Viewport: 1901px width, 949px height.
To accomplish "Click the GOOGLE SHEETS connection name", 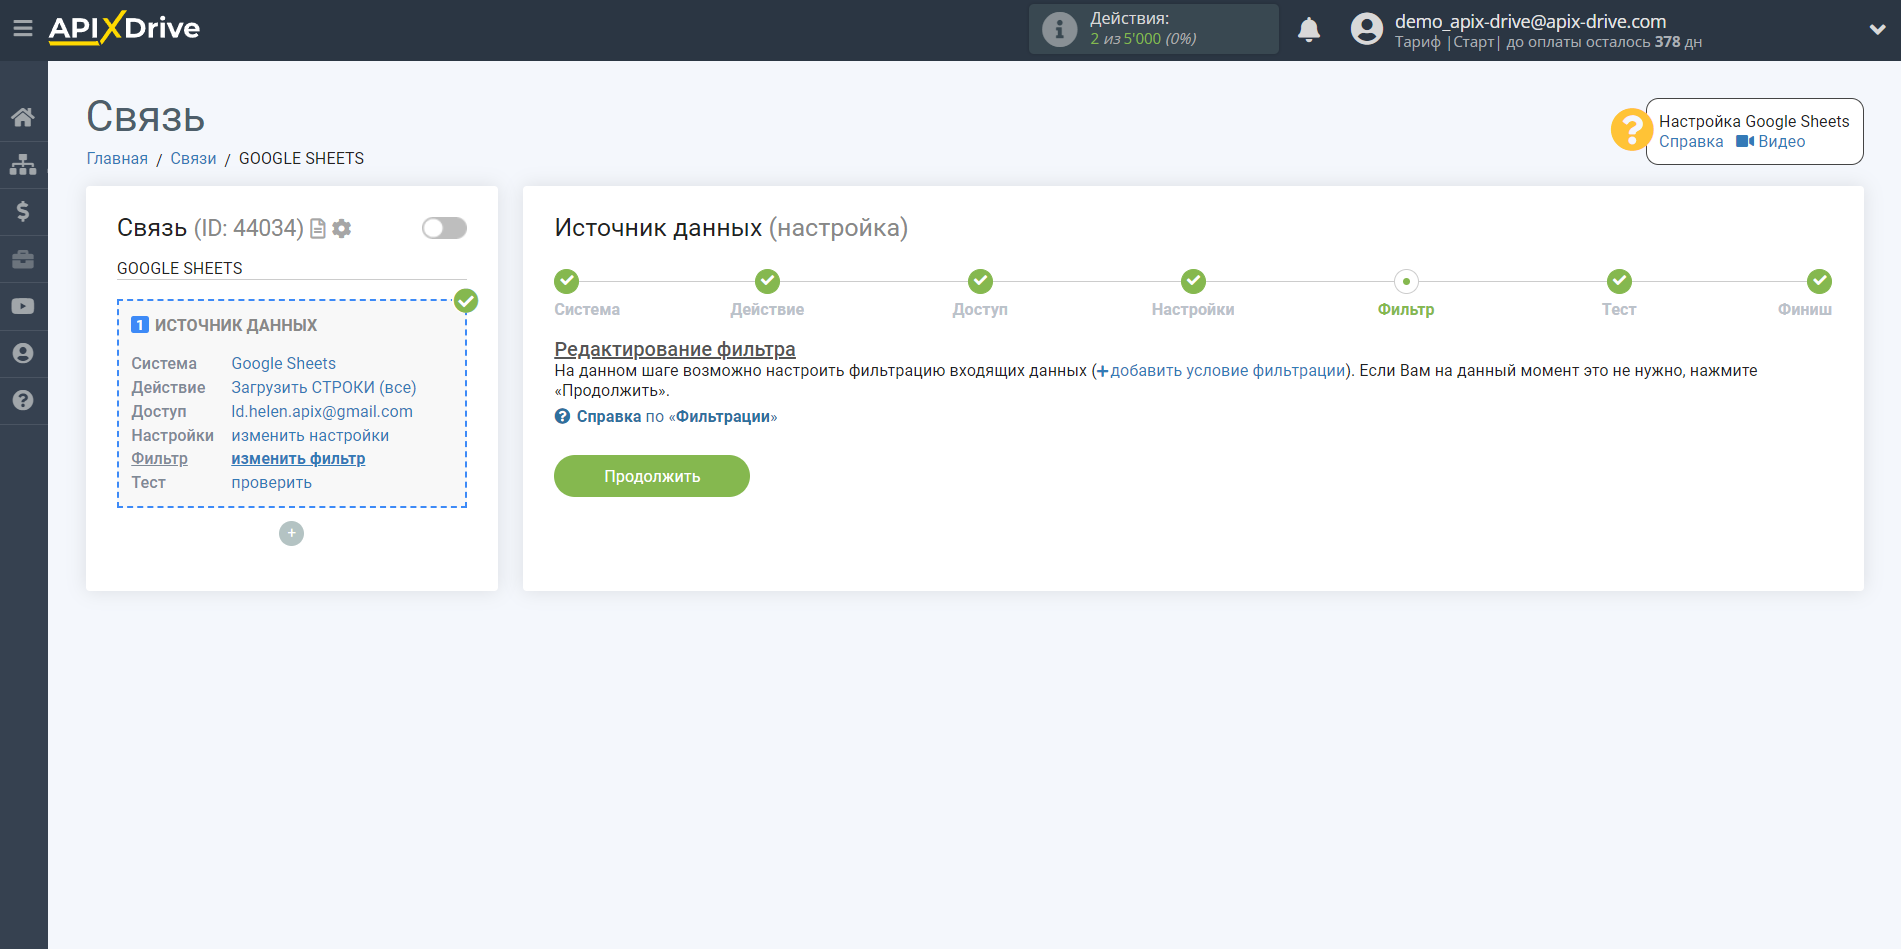I will (180, 268).
